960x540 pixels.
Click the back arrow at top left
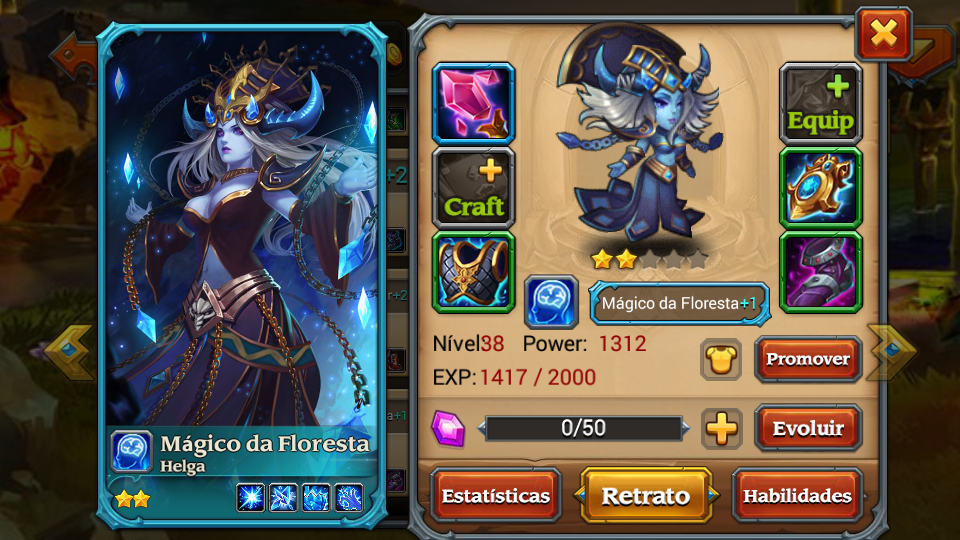point(72,56)
